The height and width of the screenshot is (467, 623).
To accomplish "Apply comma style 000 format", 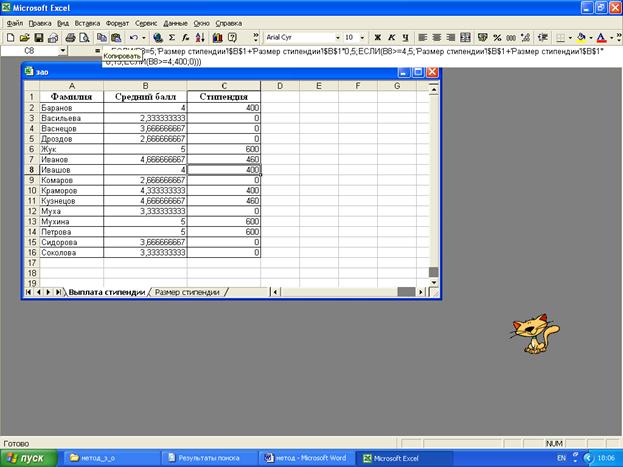I will [511, 38].
